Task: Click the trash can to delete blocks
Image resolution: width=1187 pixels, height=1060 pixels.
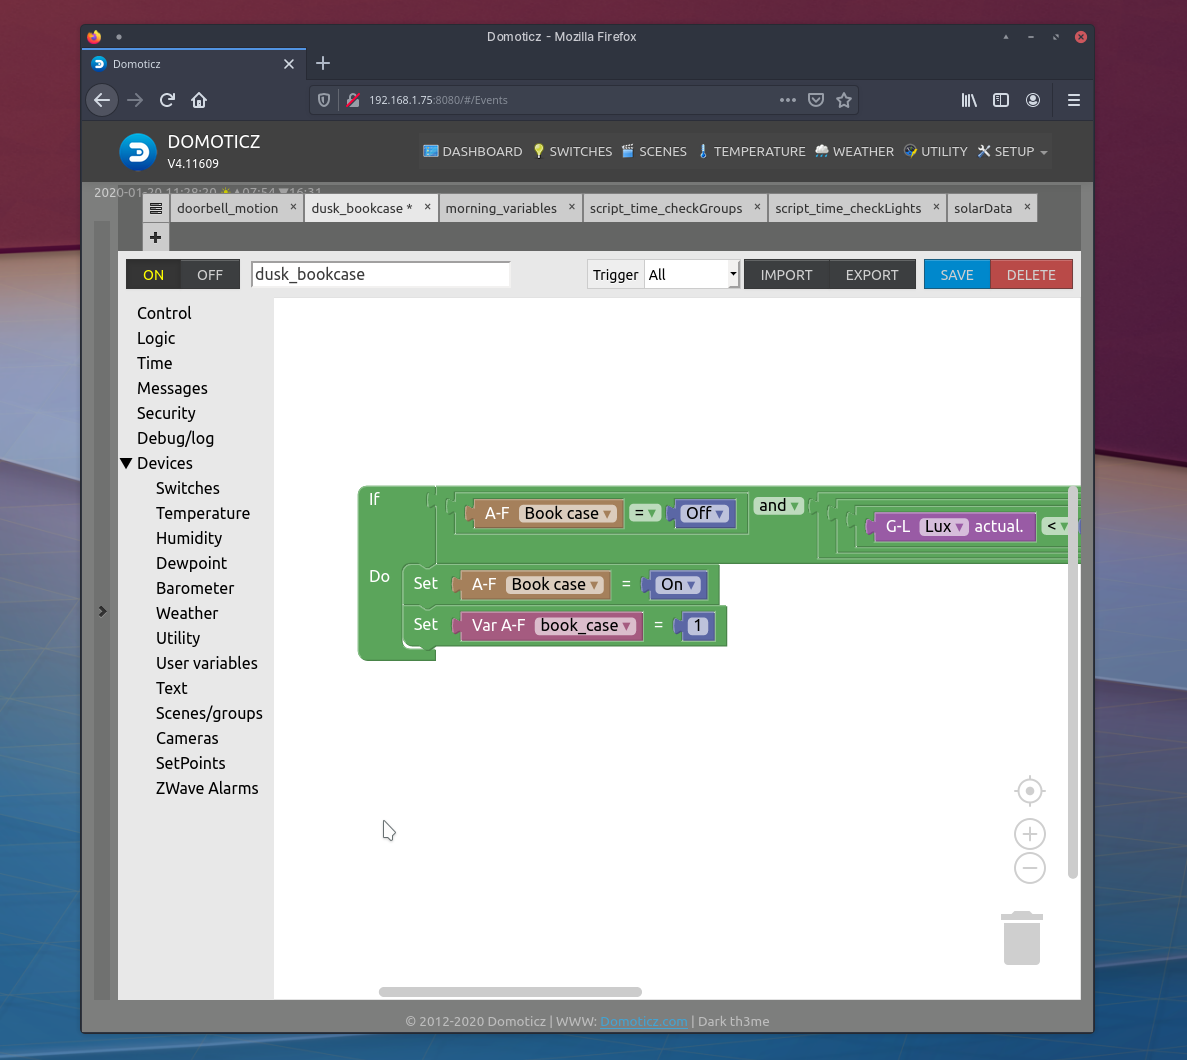Action: (x=1021, y=938)
